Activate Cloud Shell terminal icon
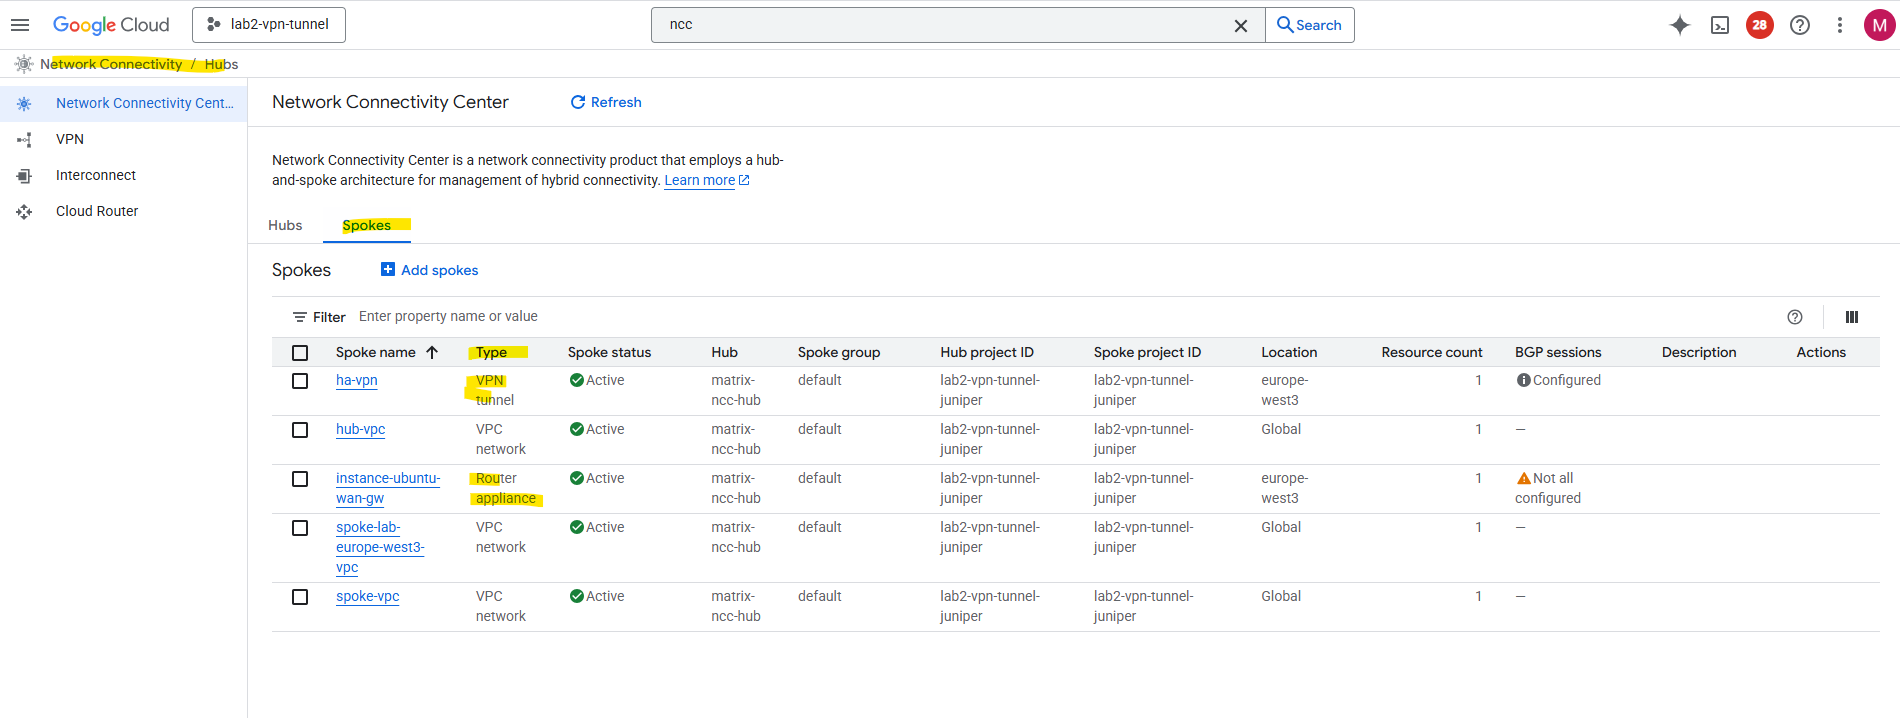This screenshot has width=1900, height=718. pyautogui.click(x=1720, y=25)
